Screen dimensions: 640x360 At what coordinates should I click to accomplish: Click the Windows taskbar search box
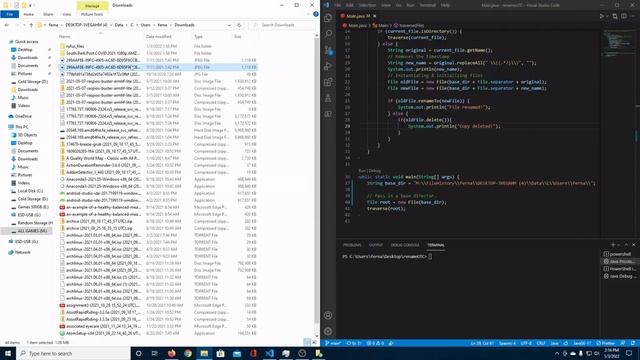click(73, 353)
